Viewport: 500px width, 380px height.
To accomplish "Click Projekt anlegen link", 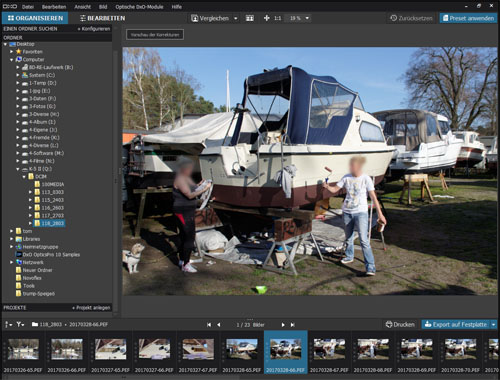I will pyautogui.click(x=91, y=308).
